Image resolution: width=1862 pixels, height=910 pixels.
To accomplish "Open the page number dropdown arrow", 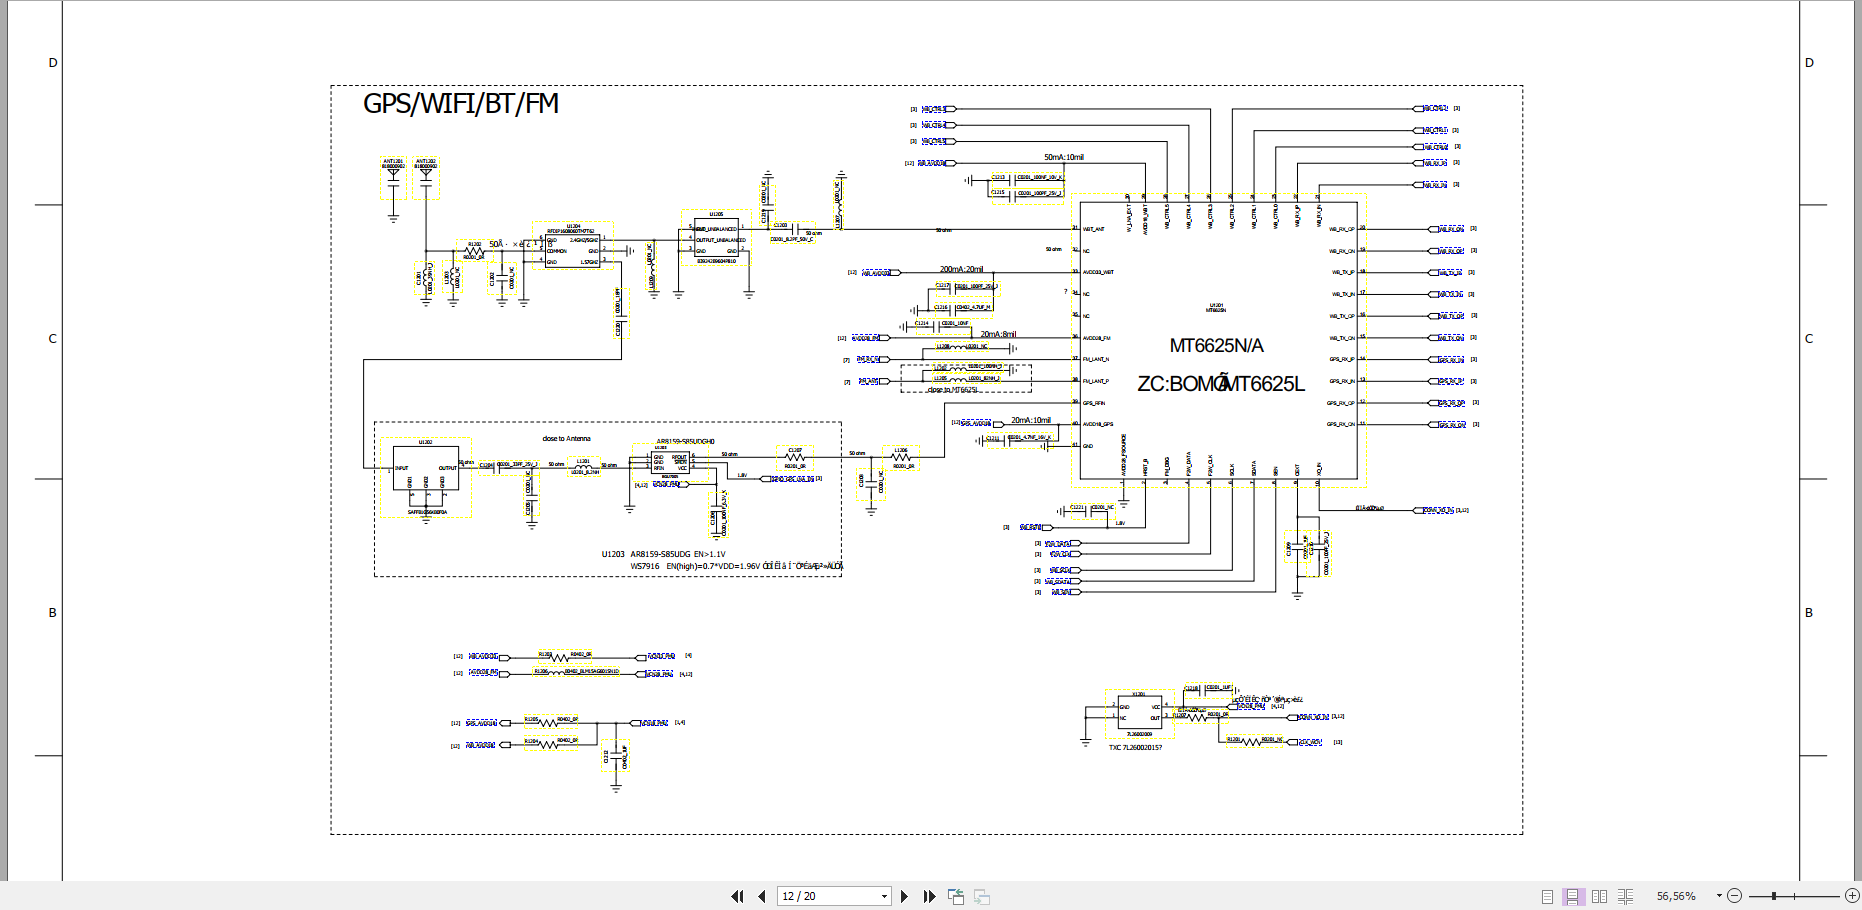I will pyautogui.click(x=884, y=896).
